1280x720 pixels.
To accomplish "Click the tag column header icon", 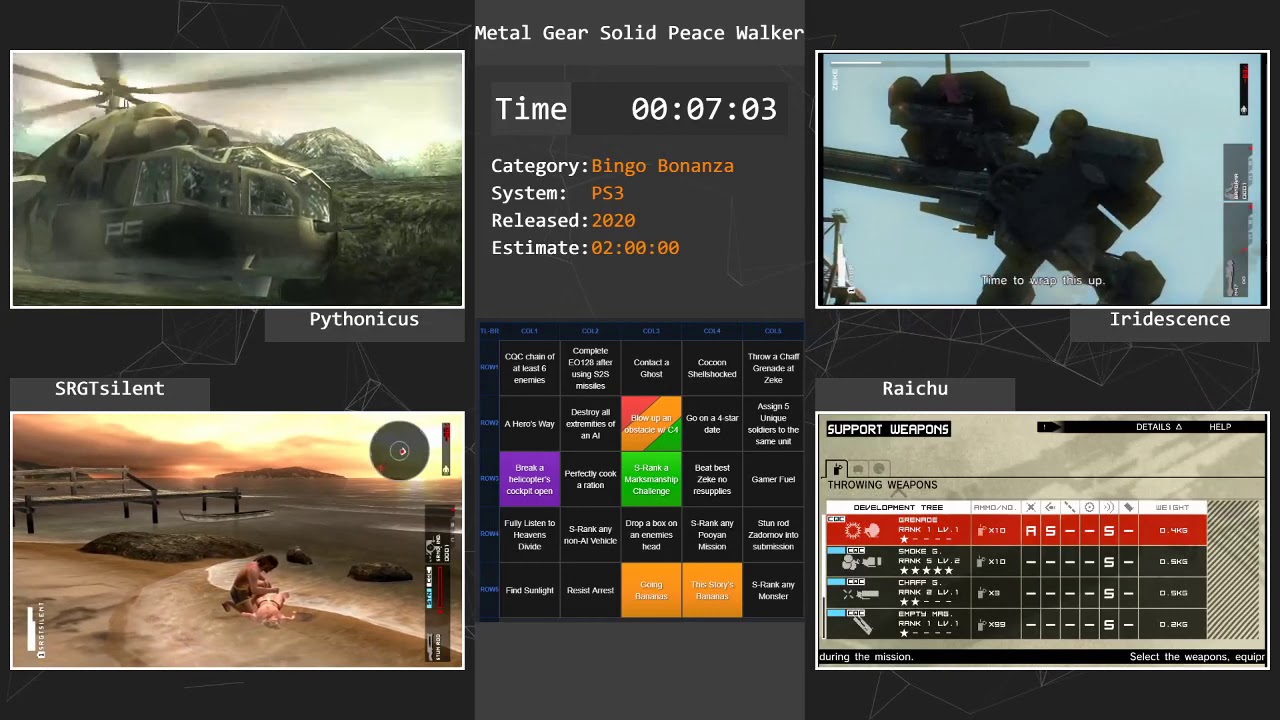I will pyautogui.click(x=1128, y=507).
